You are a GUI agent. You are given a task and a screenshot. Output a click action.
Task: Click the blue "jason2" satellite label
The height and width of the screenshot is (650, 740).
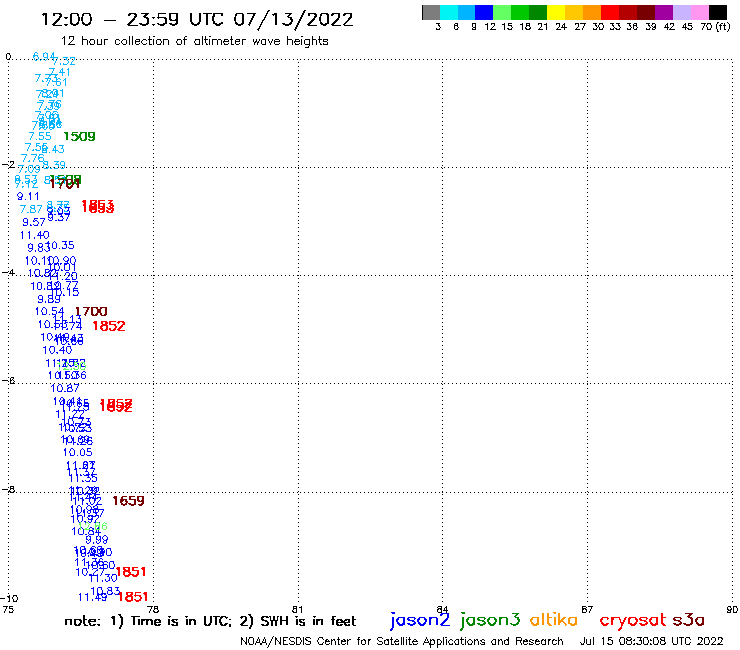tap(420, 620)
